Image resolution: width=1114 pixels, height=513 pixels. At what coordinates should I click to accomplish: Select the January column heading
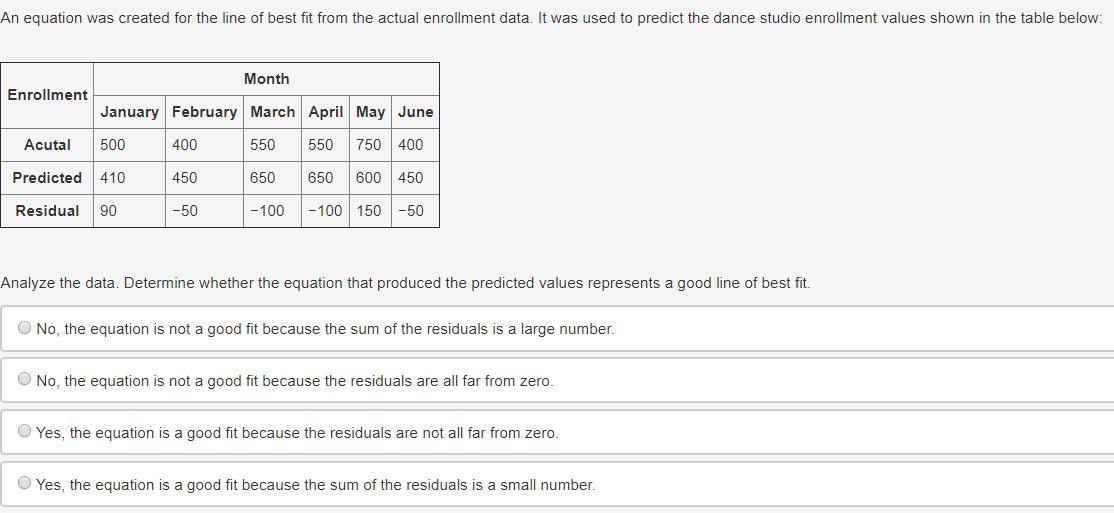click(129, 112)
